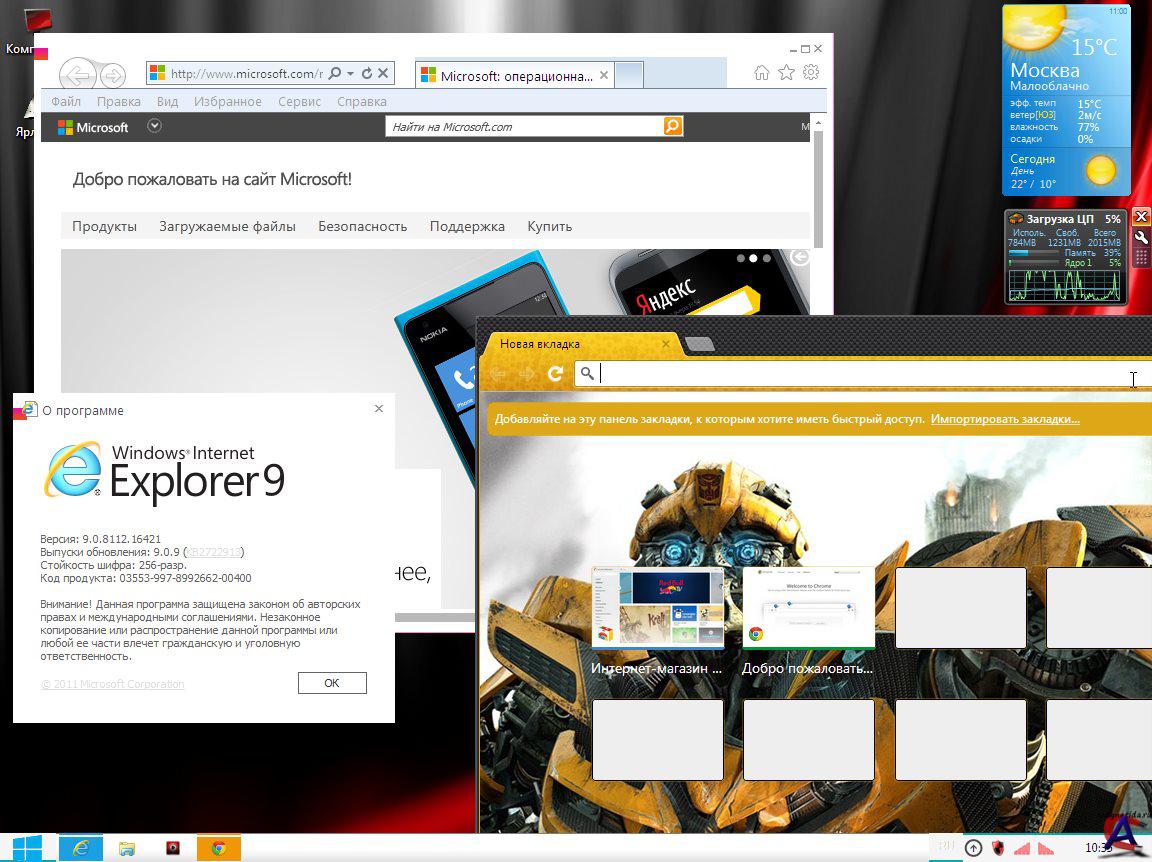Expand the dropdown chevron beside Microsoft logo

[x=154, y=126]
